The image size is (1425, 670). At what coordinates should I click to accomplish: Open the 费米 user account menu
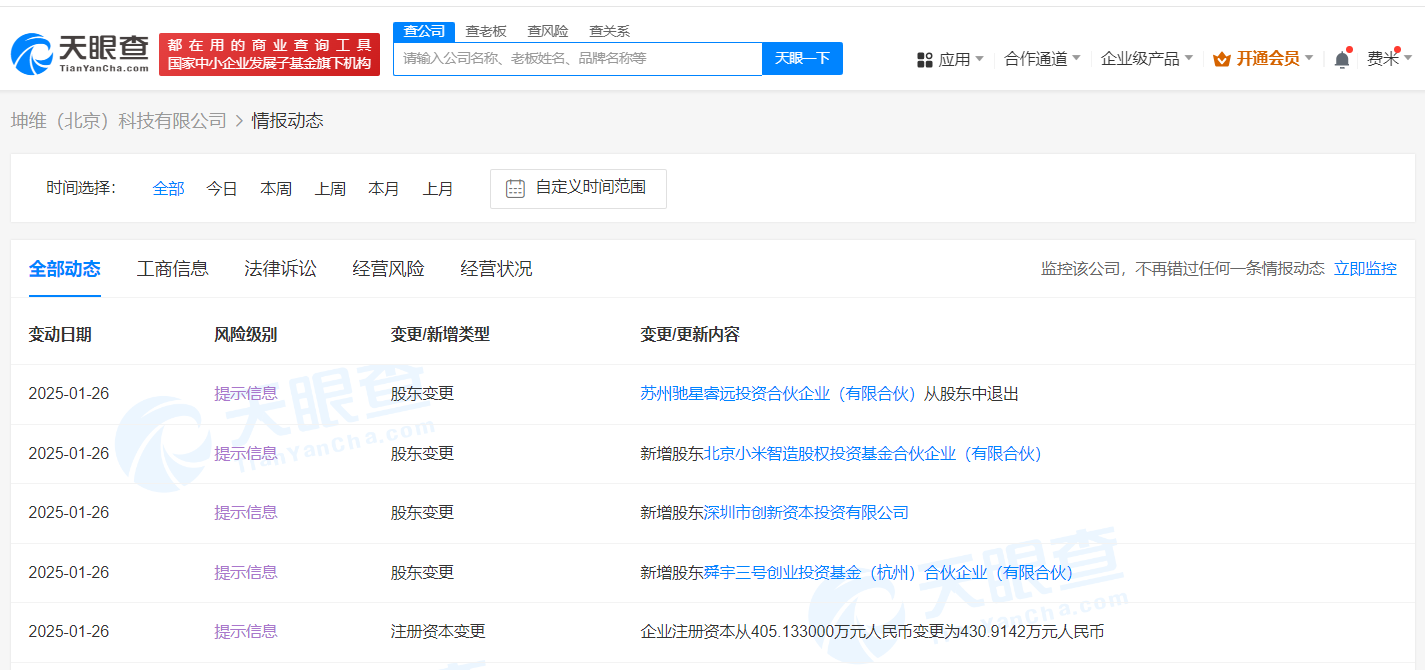pyautogui.click(x=1389, y=59)
